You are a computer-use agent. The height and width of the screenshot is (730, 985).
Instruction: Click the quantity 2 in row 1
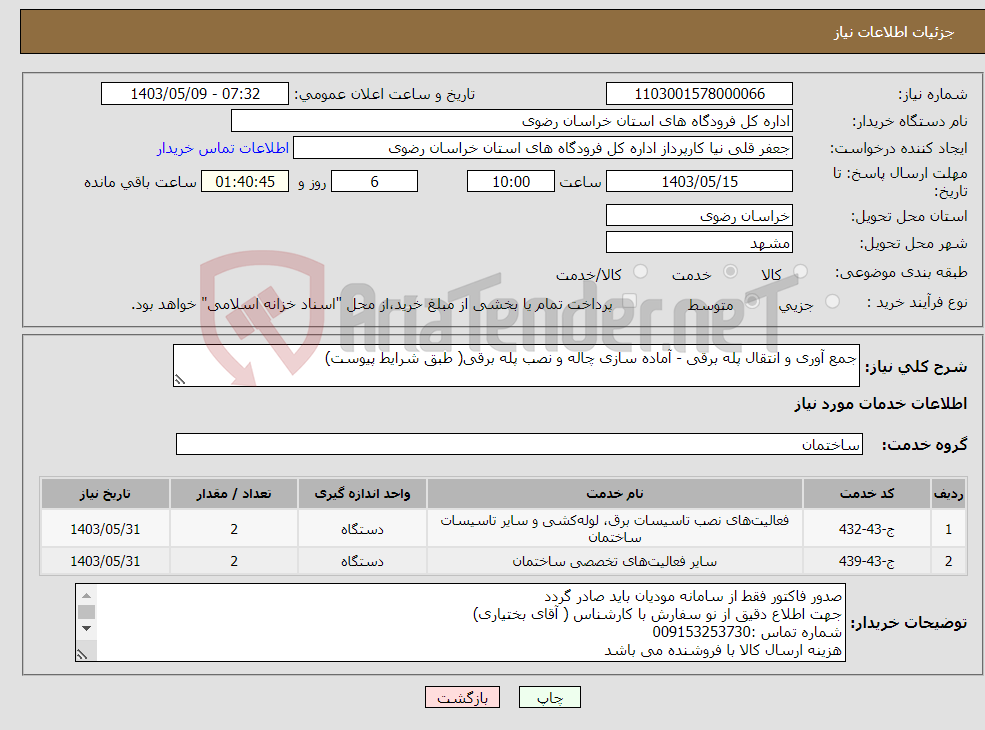click(234, 529)
